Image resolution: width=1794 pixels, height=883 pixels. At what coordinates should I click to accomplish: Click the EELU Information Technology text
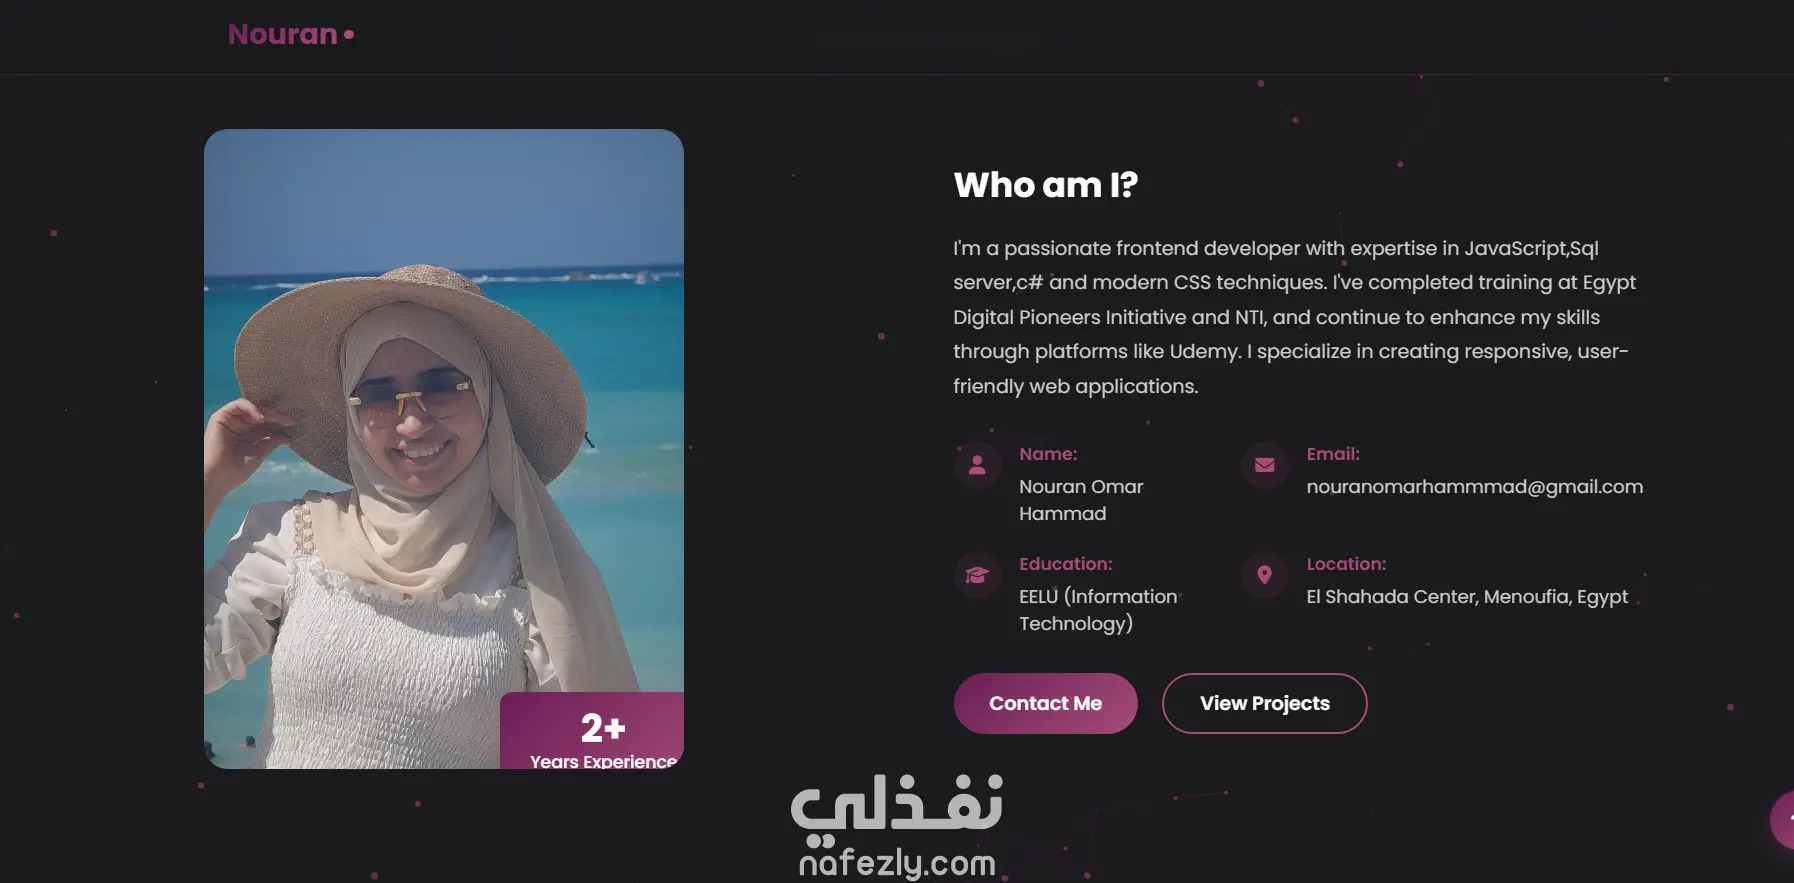[x=1098, y=610]
